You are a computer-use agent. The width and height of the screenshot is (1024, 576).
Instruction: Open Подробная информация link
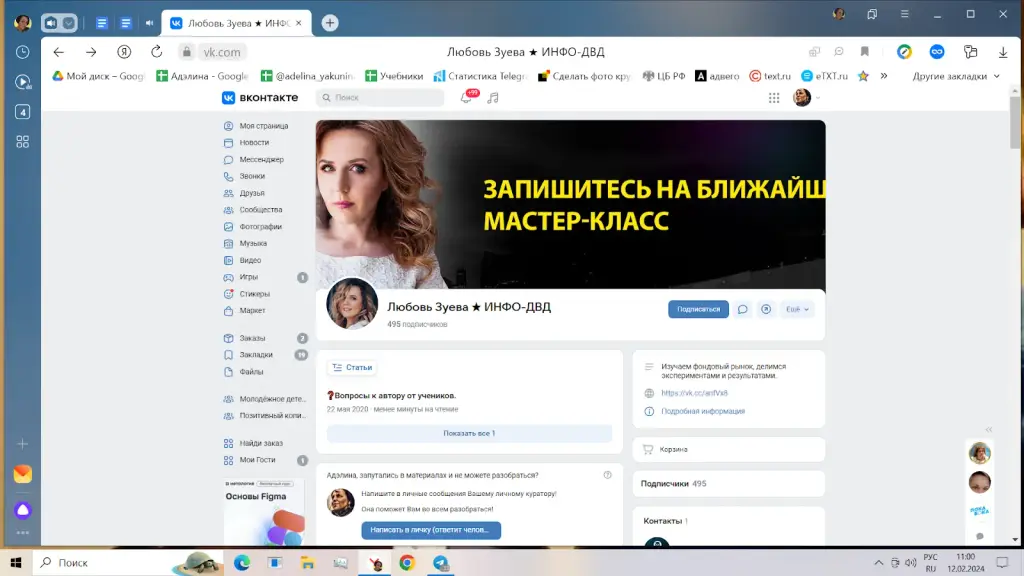[x=703, y=411]
